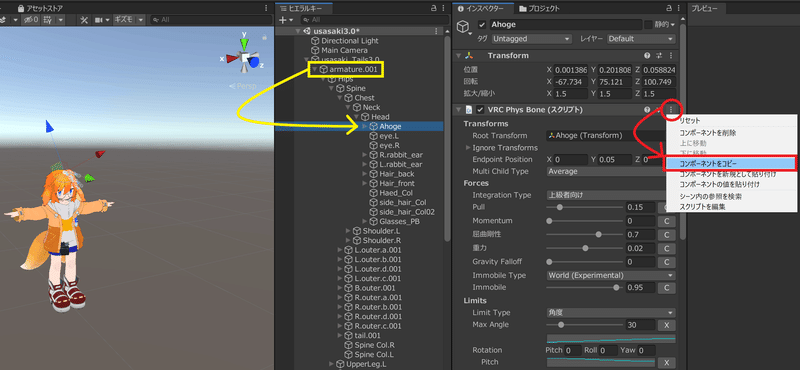Image resolution: width=800 pixels, height=370 pixels.
Task: Expand the R.rabbit_ear node arrow
Action: point(365,155)
